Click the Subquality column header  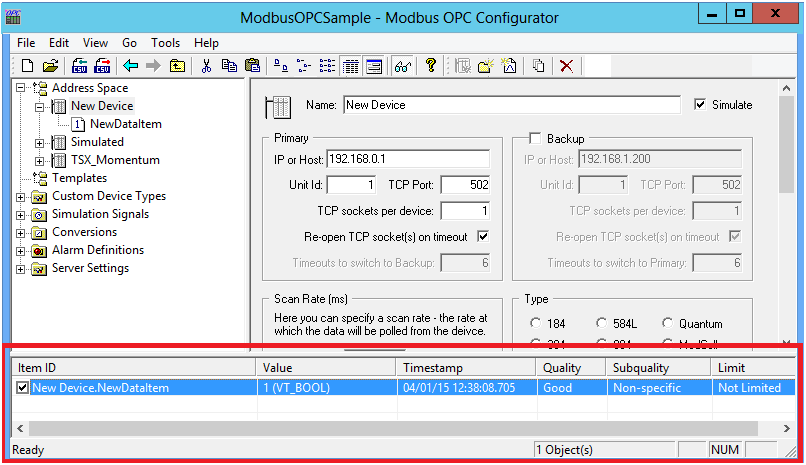coord(658,368)
